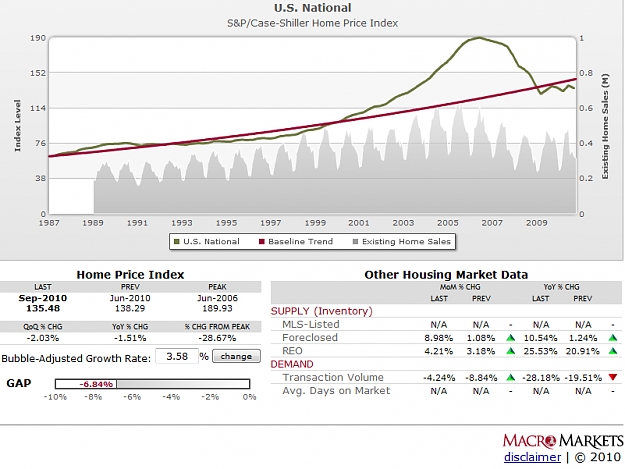The width and height of the screenshot is (625, 469).
Task: Click the gray Existing Home Sales legend swatch
Action: [356, 241]
